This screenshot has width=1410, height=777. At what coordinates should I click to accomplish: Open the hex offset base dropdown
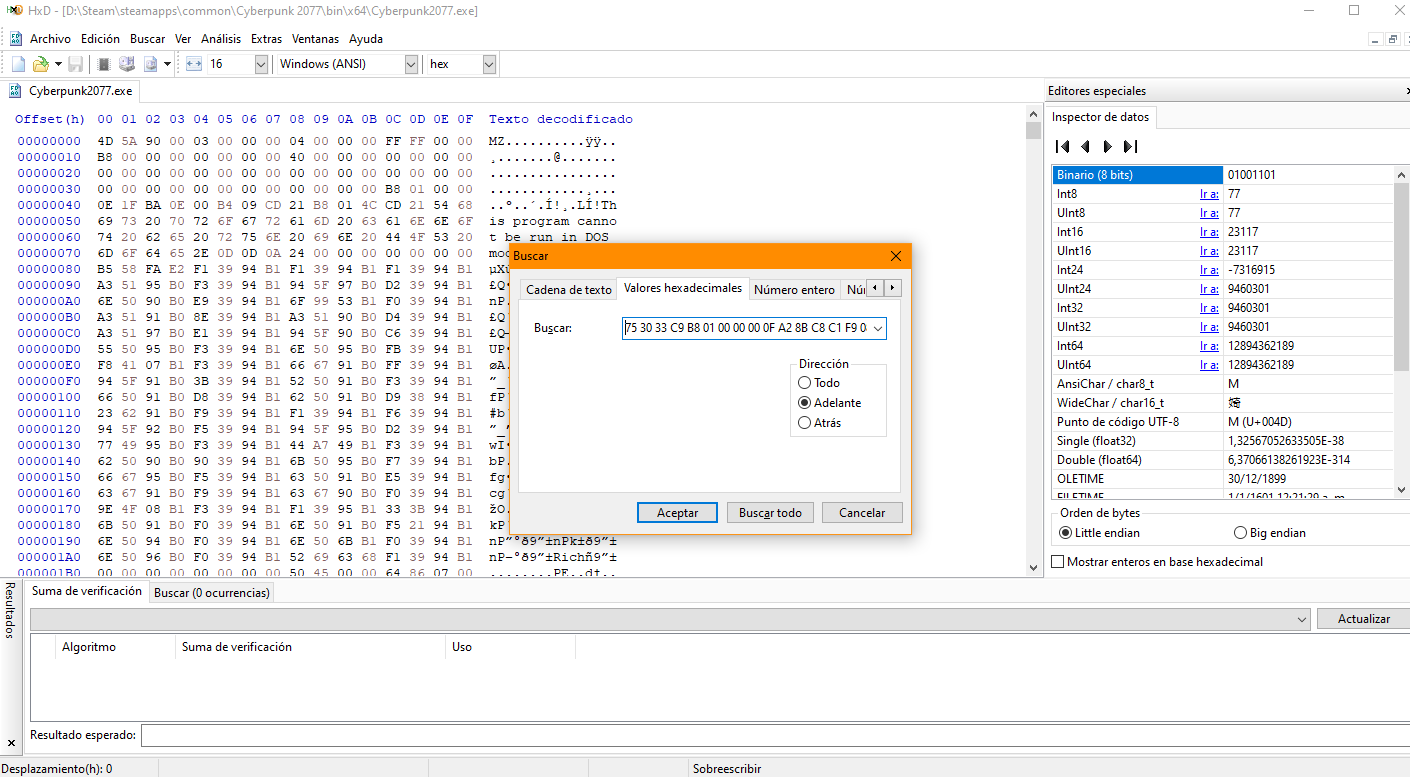[489, 64]
